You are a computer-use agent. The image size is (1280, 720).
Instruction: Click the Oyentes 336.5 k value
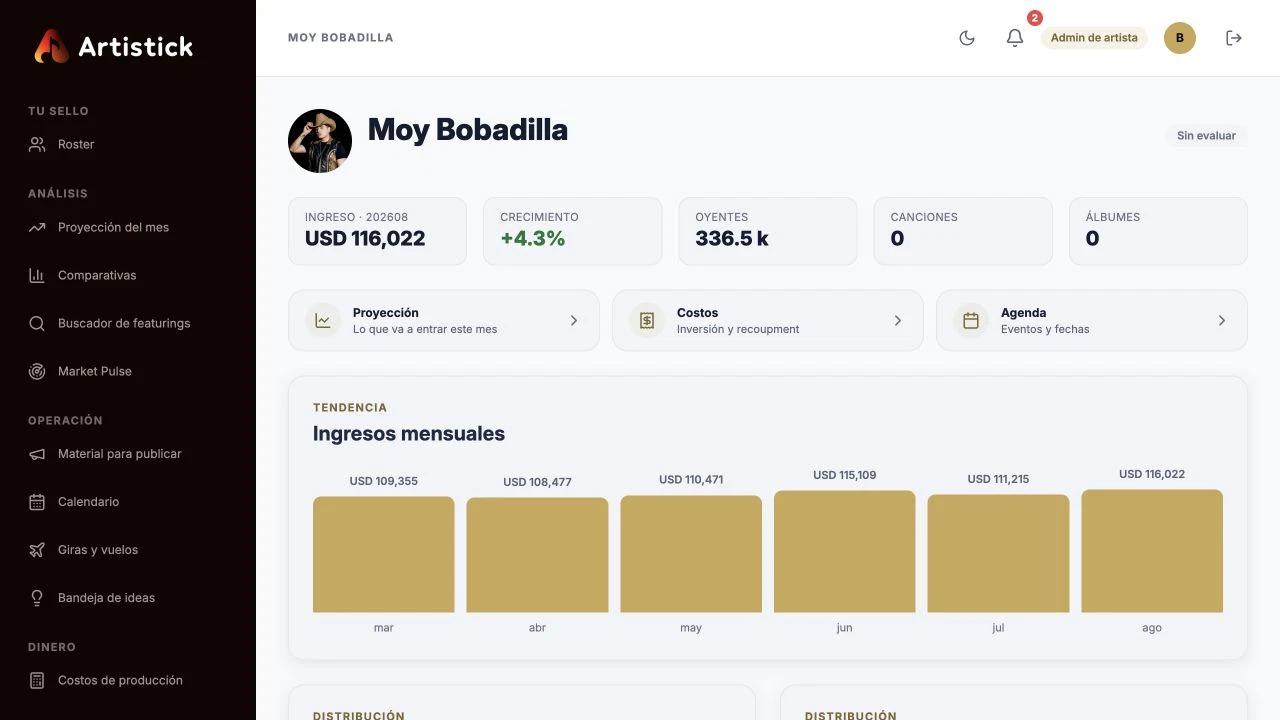[x=732, y=238]
